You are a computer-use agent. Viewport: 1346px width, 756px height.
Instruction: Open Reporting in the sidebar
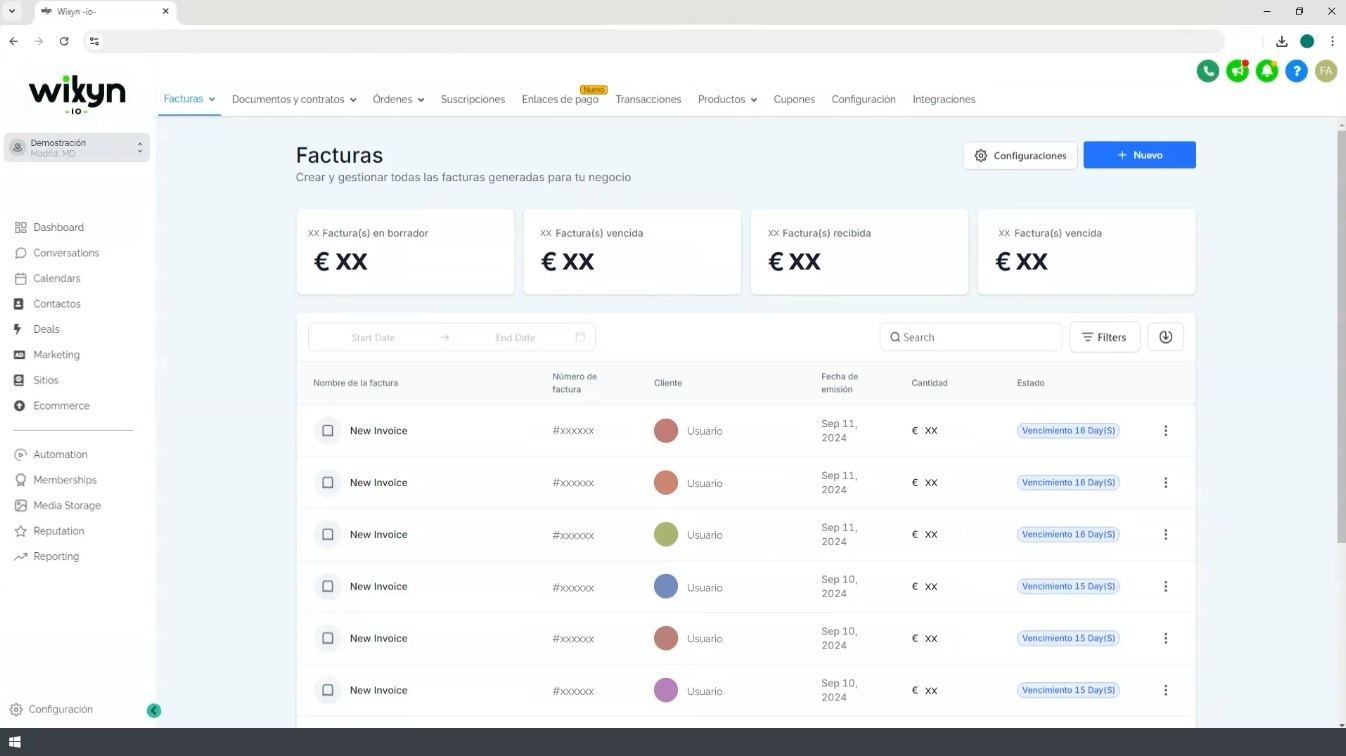click(56, 557)
